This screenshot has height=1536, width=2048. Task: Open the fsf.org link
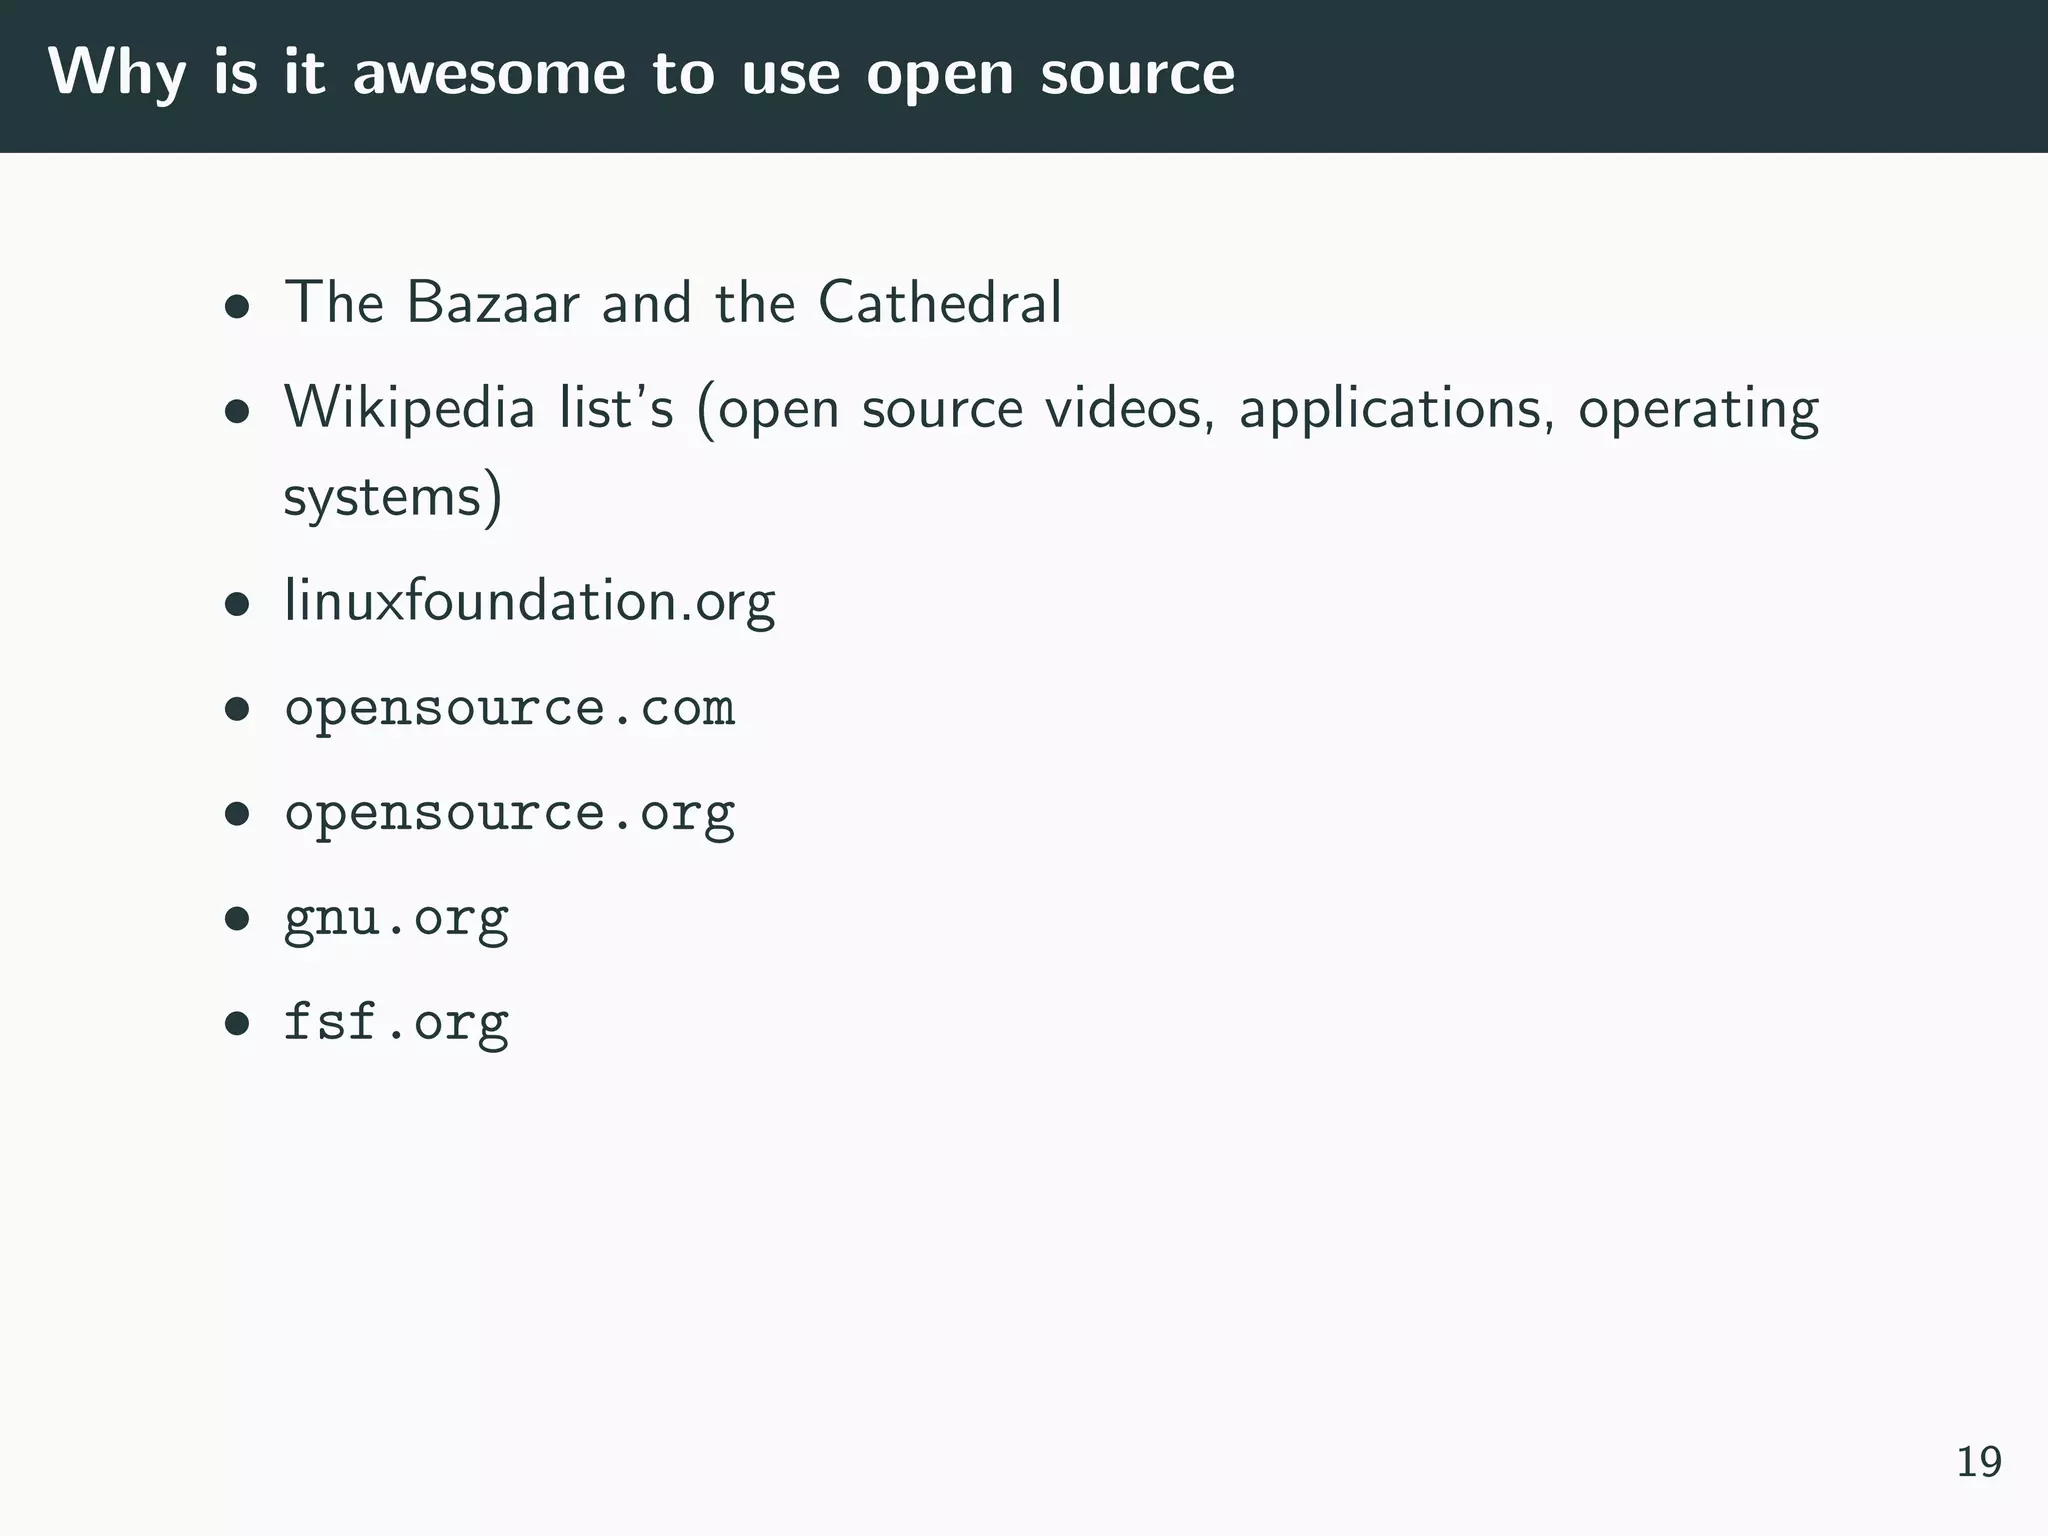(397, 1023)
